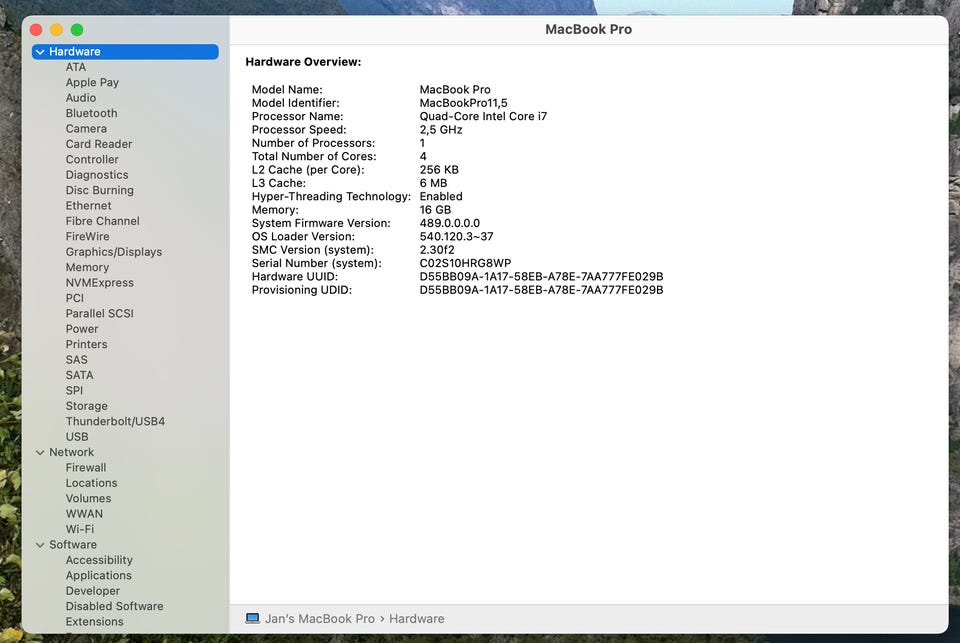This screenshot has height=643, width=960.
Task: Select Thunderbolt/USB4 in the hardware list
Action: point(115,422)
